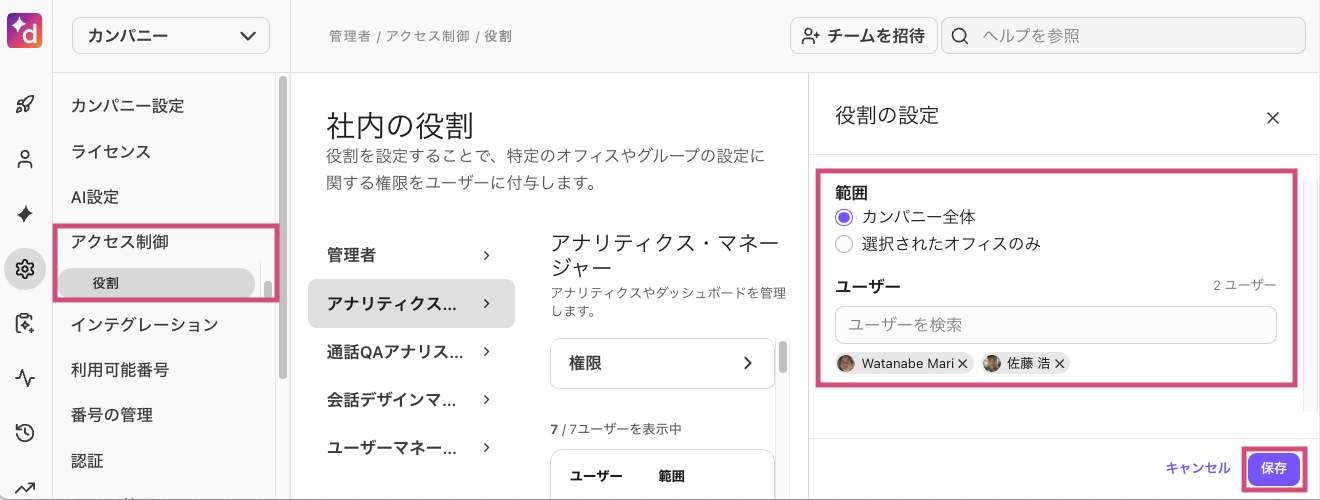Close the 役割の設定 panel
This screenshot has width=1320, height=500.
point(1273,118)
